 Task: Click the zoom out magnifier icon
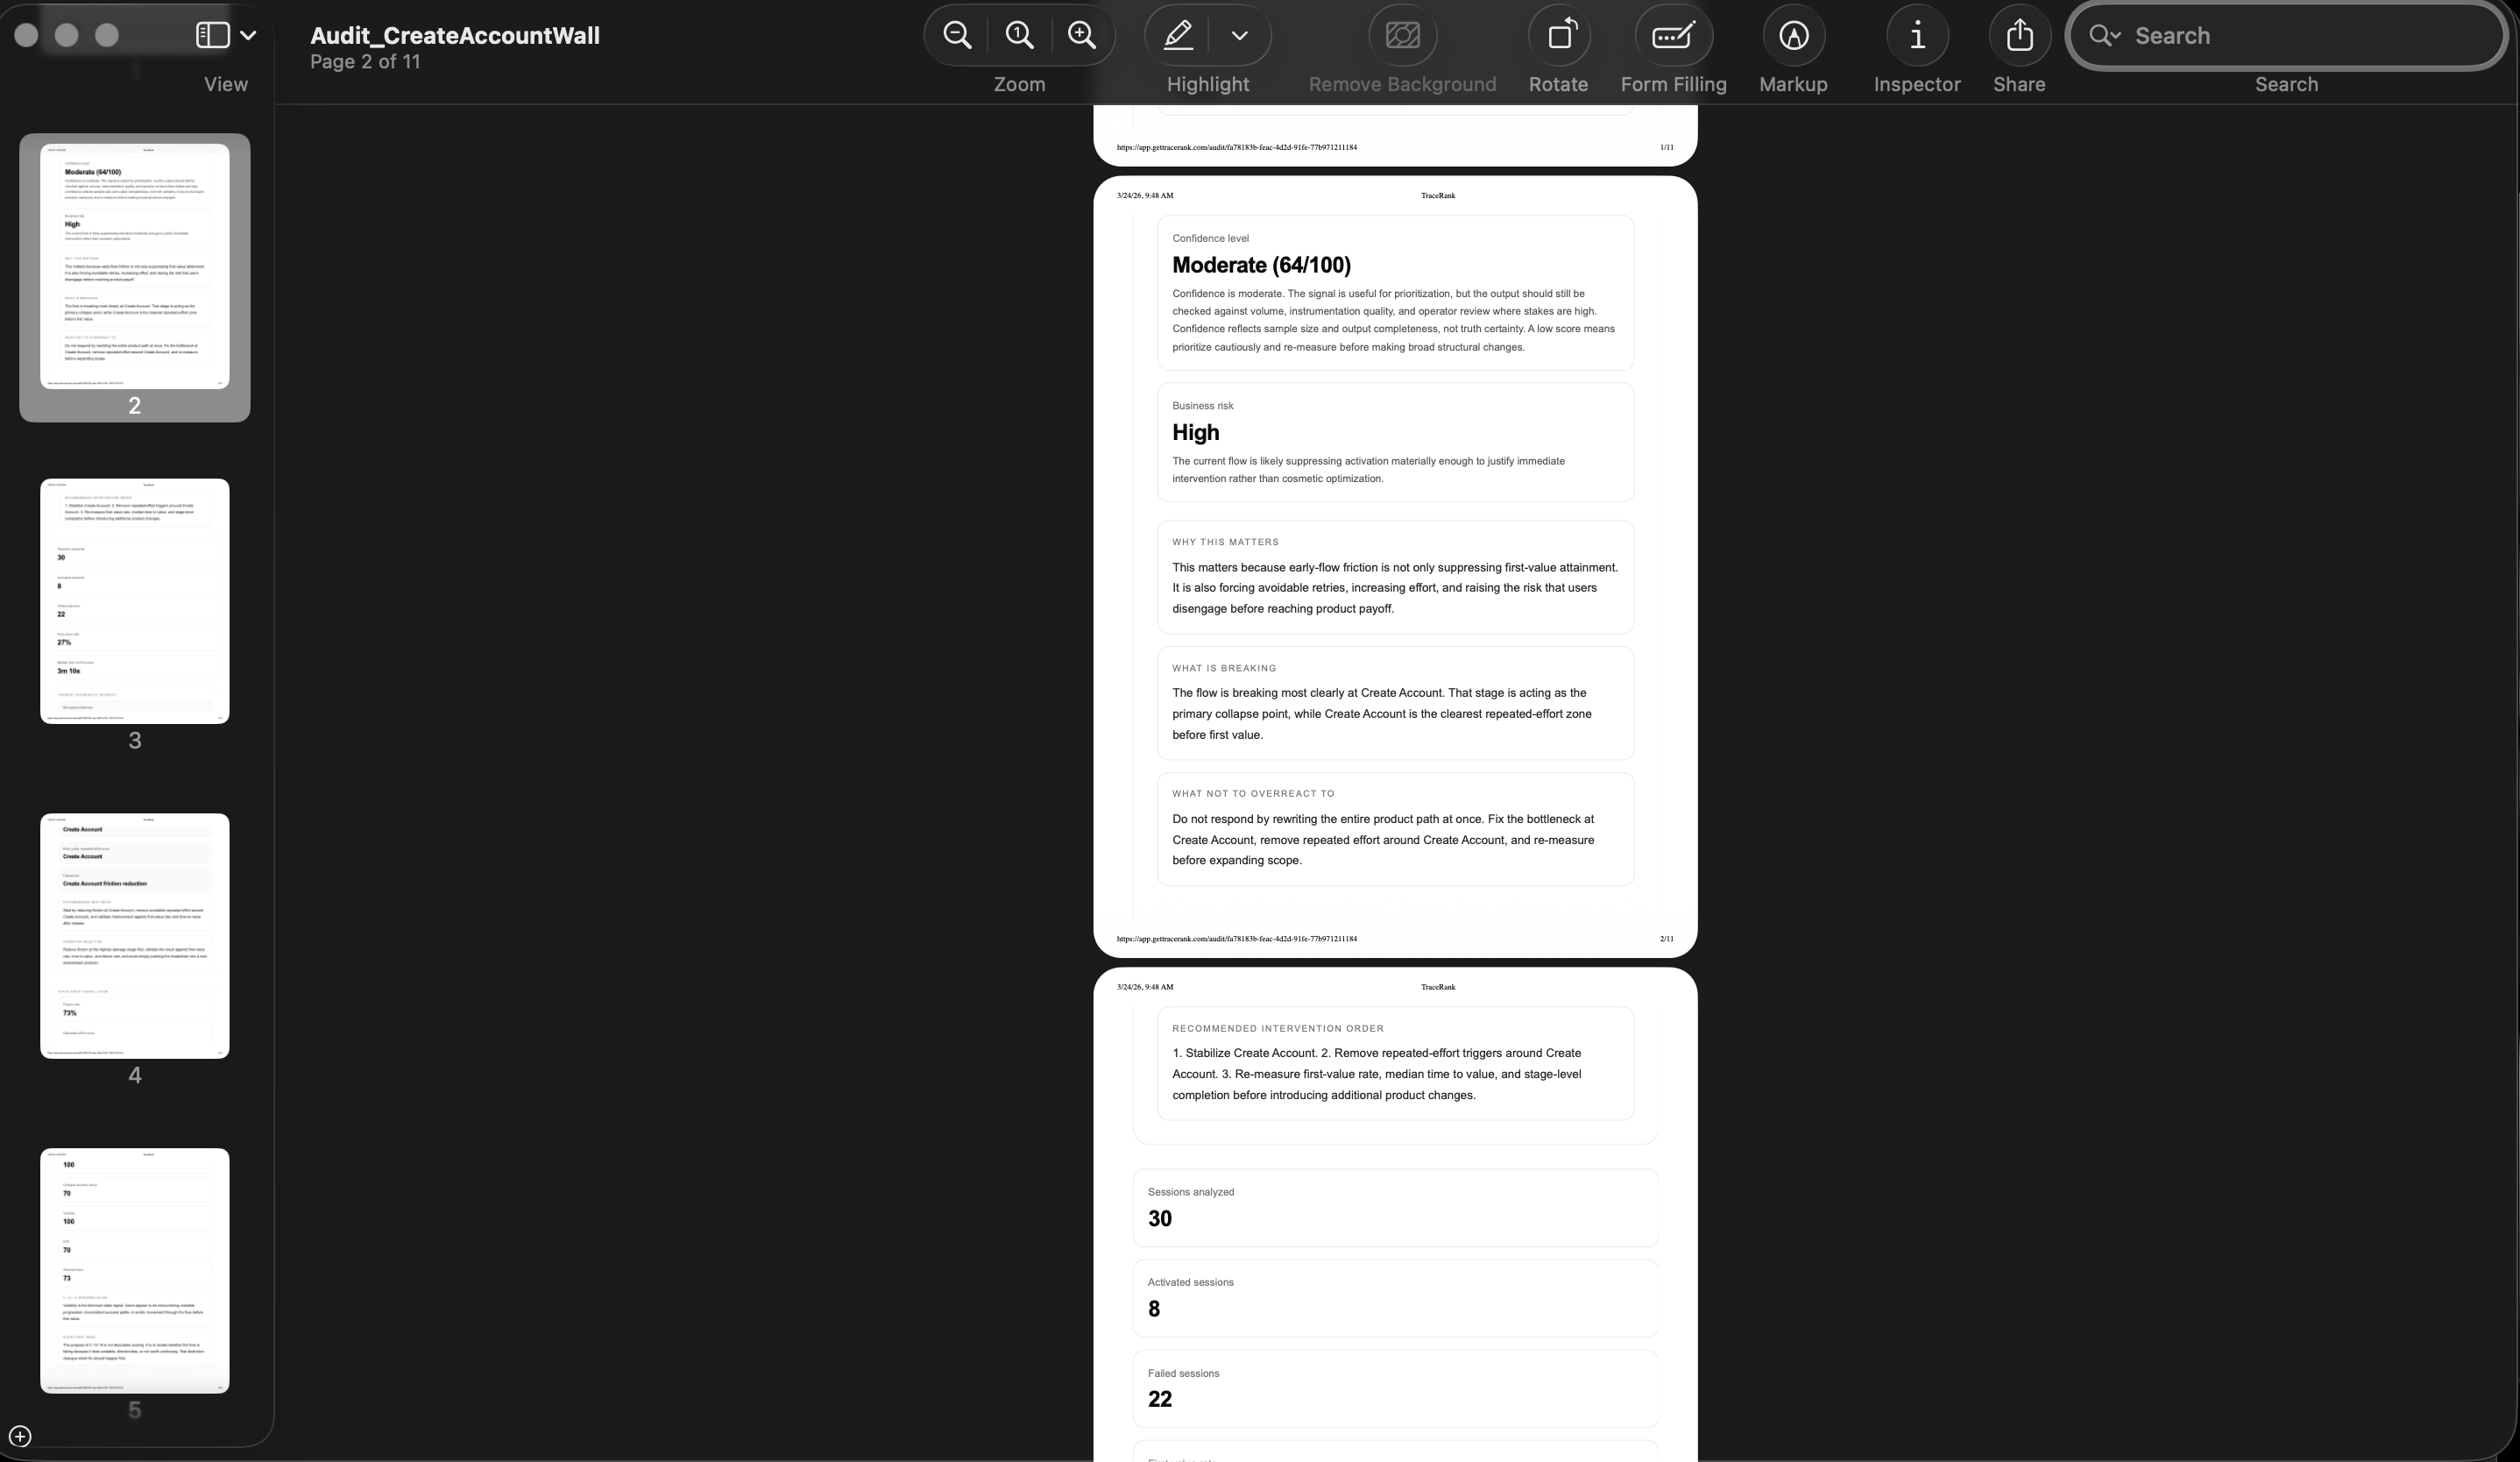[957, 36]
